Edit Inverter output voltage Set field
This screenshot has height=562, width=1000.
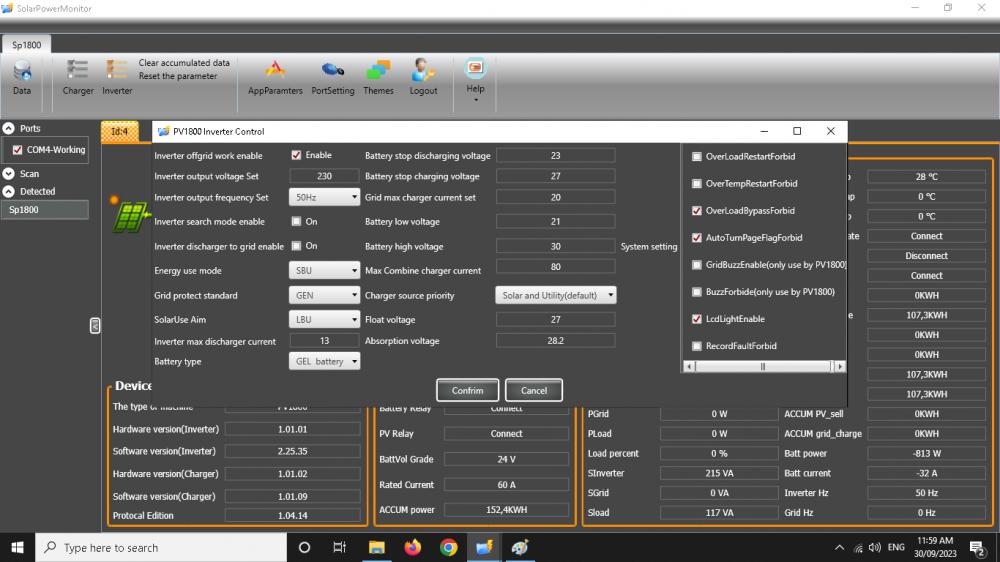point(324,176)
